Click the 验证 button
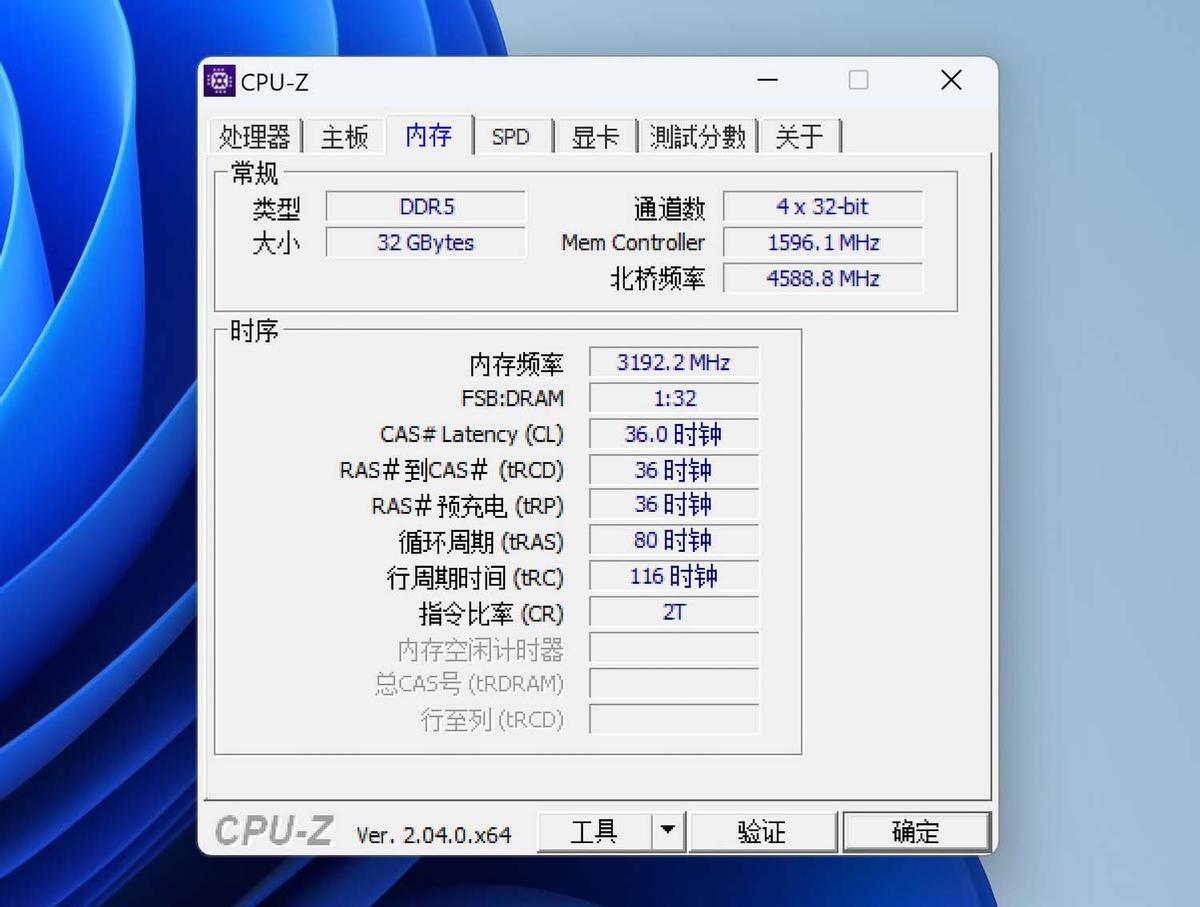The width and height of the screenshot is (1200, 907). click(x=763, y=831)
